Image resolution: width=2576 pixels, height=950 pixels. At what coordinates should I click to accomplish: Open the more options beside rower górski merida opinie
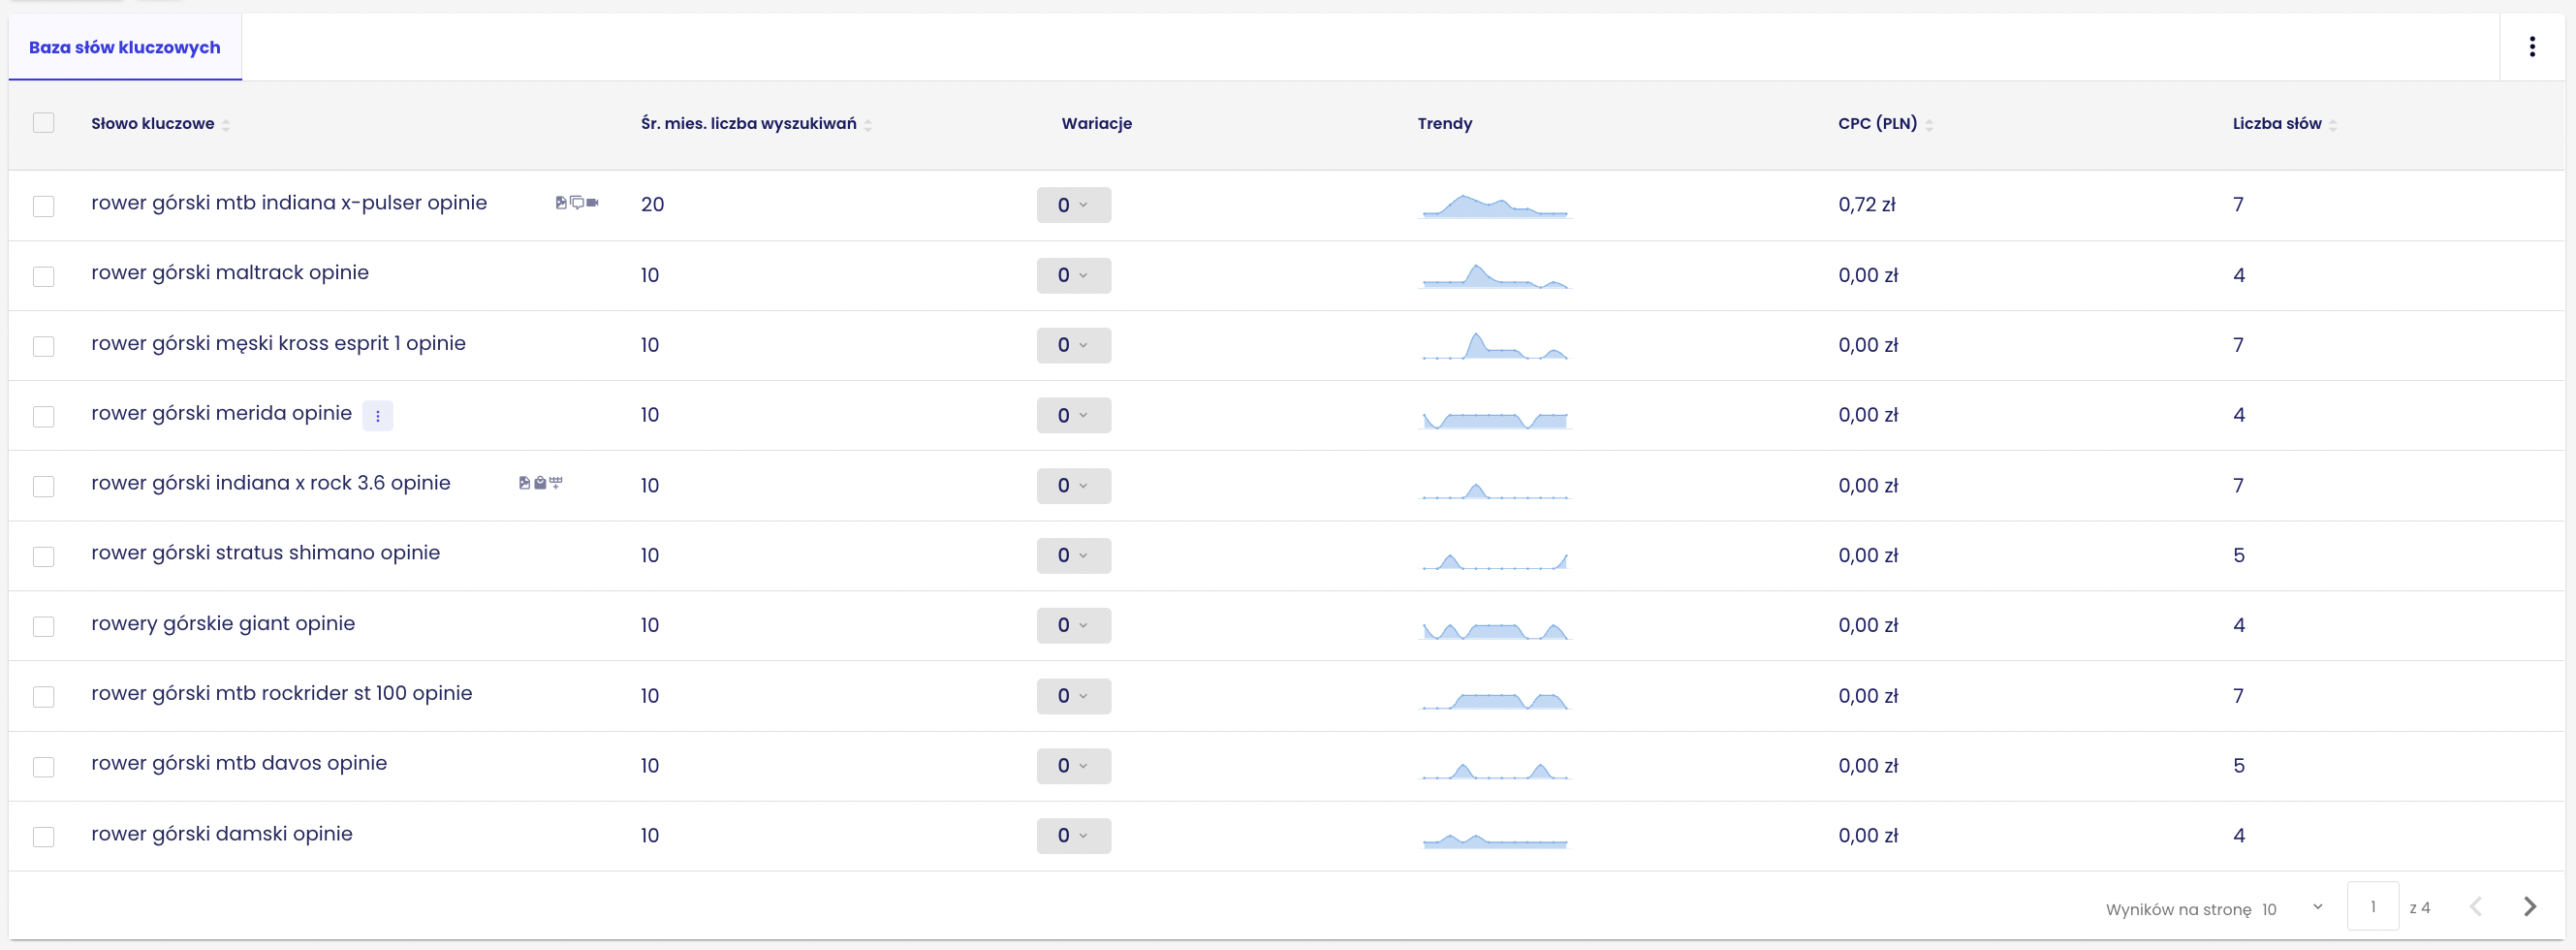coord(377,415)
